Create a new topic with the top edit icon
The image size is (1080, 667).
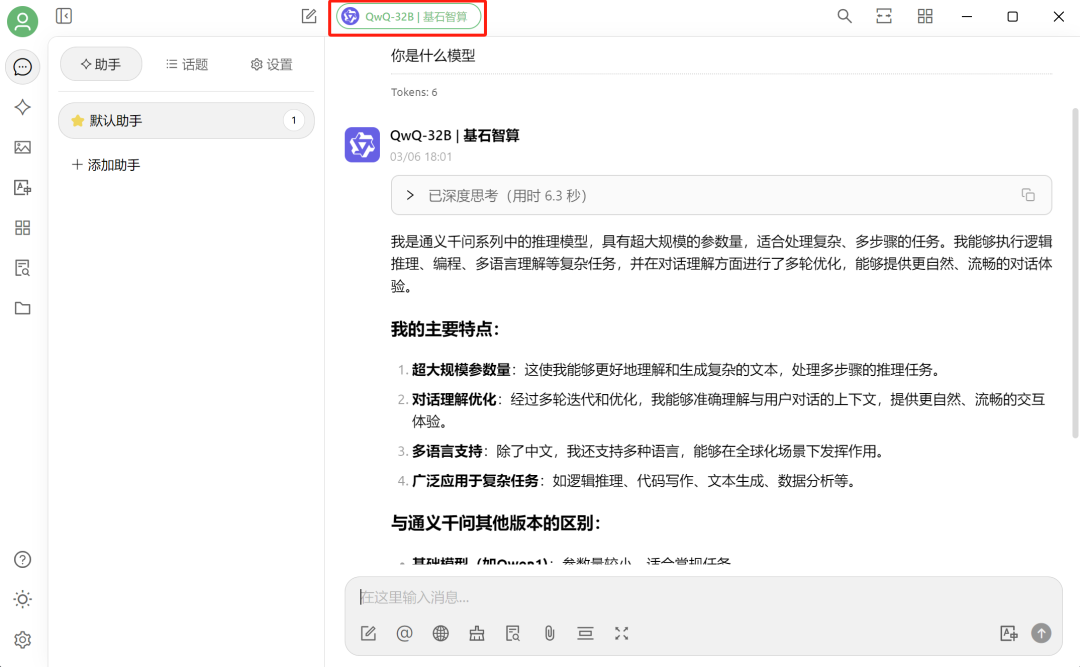pyautogui.click(x=309, y=16)
